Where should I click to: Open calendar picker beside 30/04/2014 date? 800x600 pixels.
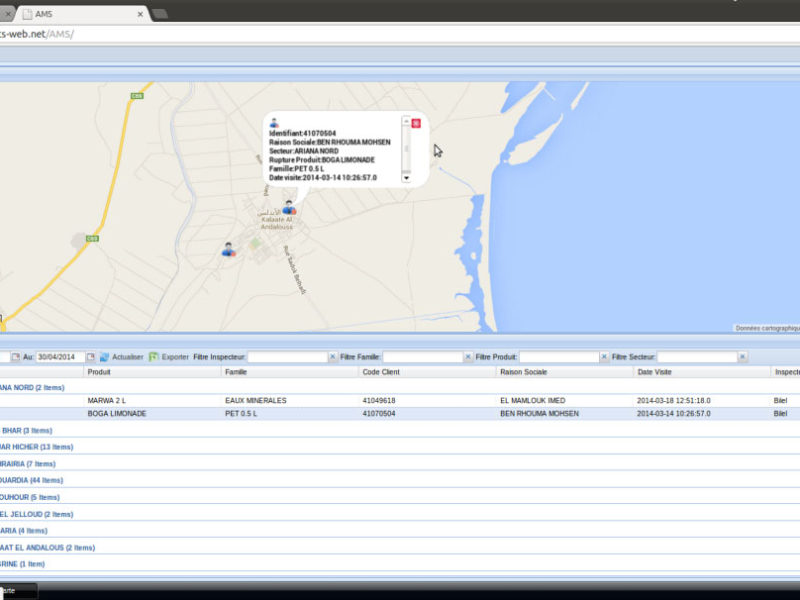pos(90,357)
